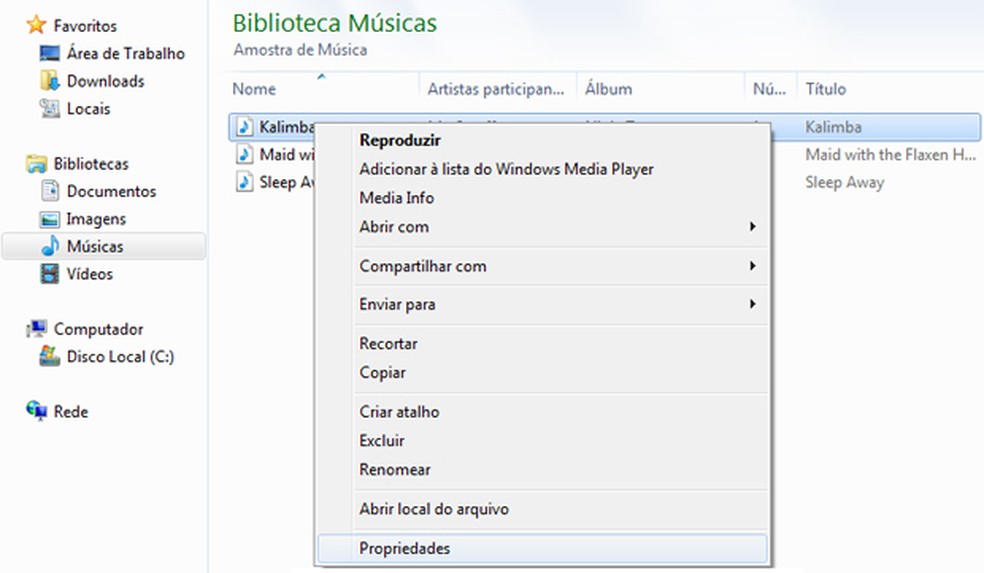Open Locais in favorites
The image size is (984, 573).
click(x=88, y=109)
